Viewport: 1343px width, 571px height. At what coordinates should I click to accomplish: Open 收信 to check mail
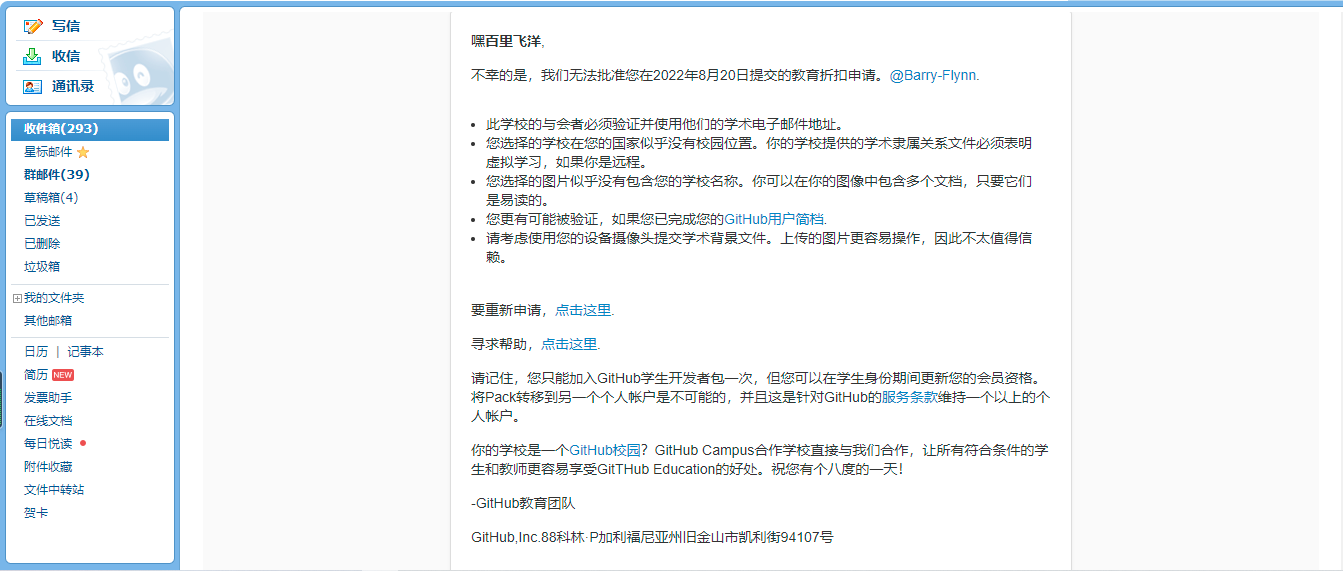point(66,56)
